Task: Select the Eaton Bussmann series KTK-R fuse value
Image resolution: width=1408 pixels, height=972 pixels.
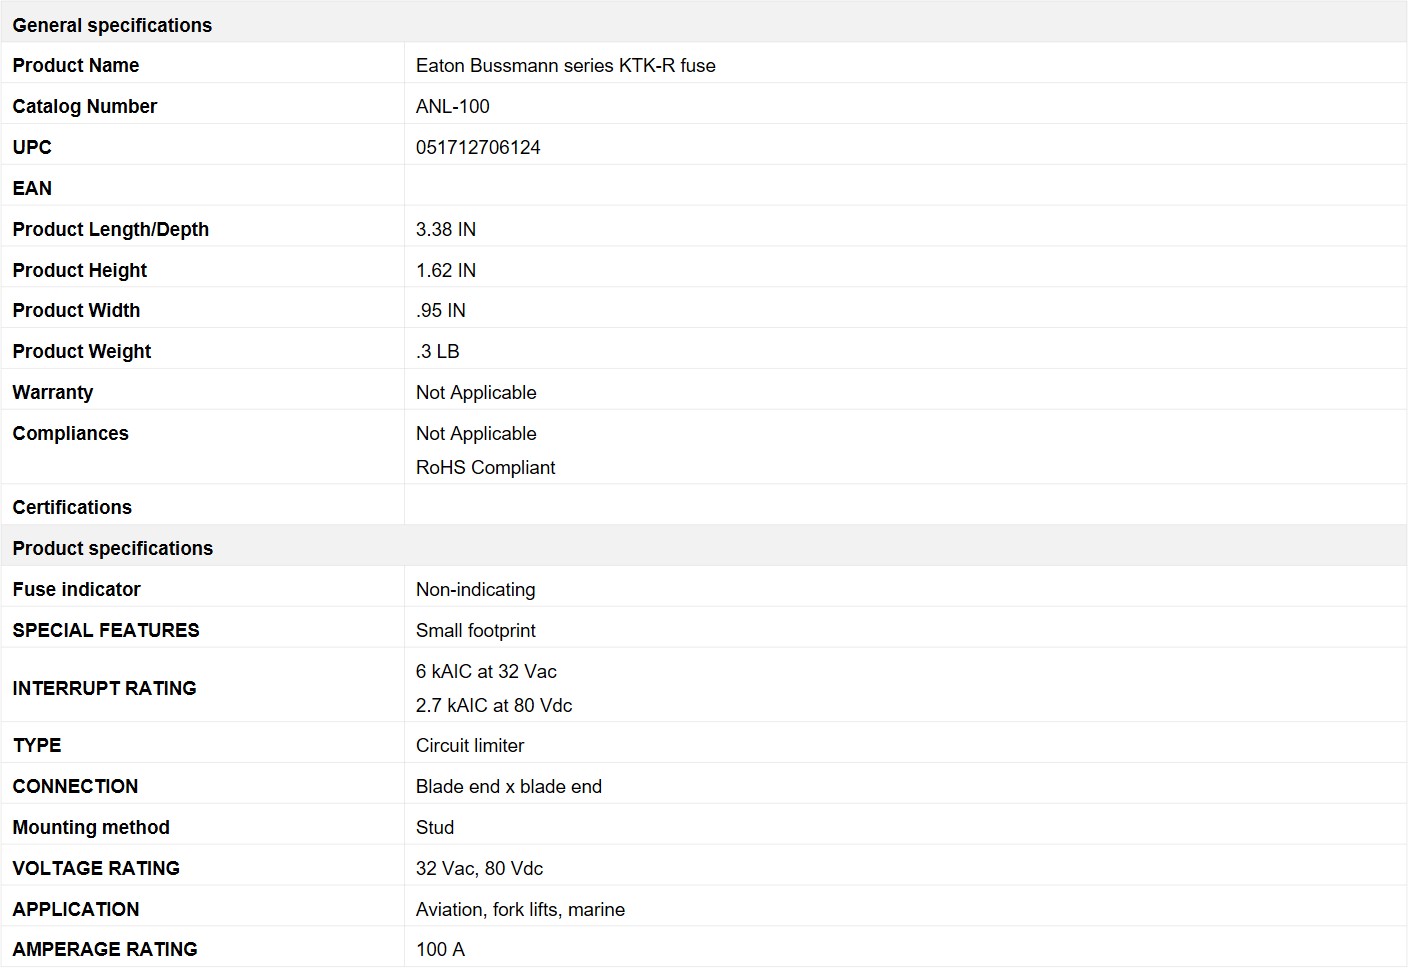Action: pos(565,66)
